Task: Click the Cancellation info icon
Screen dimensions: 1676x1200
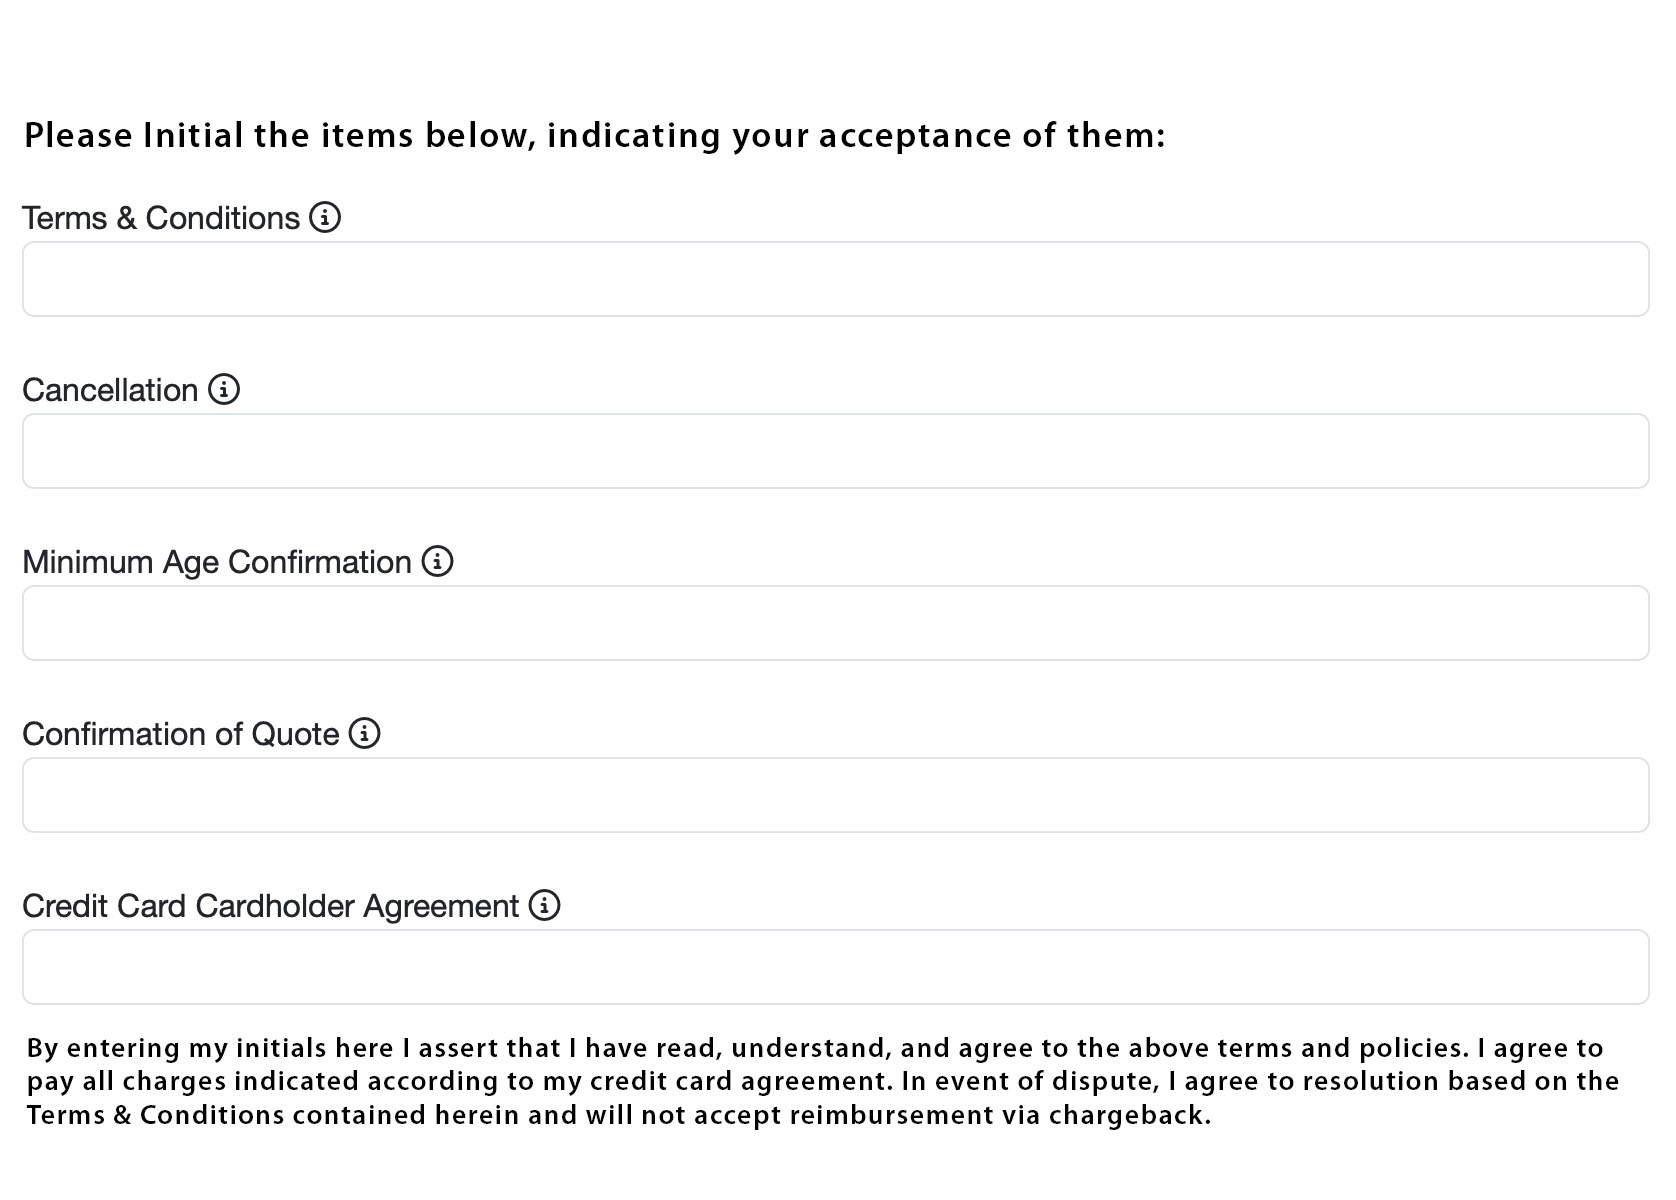Action: click(x=224, y=389)
